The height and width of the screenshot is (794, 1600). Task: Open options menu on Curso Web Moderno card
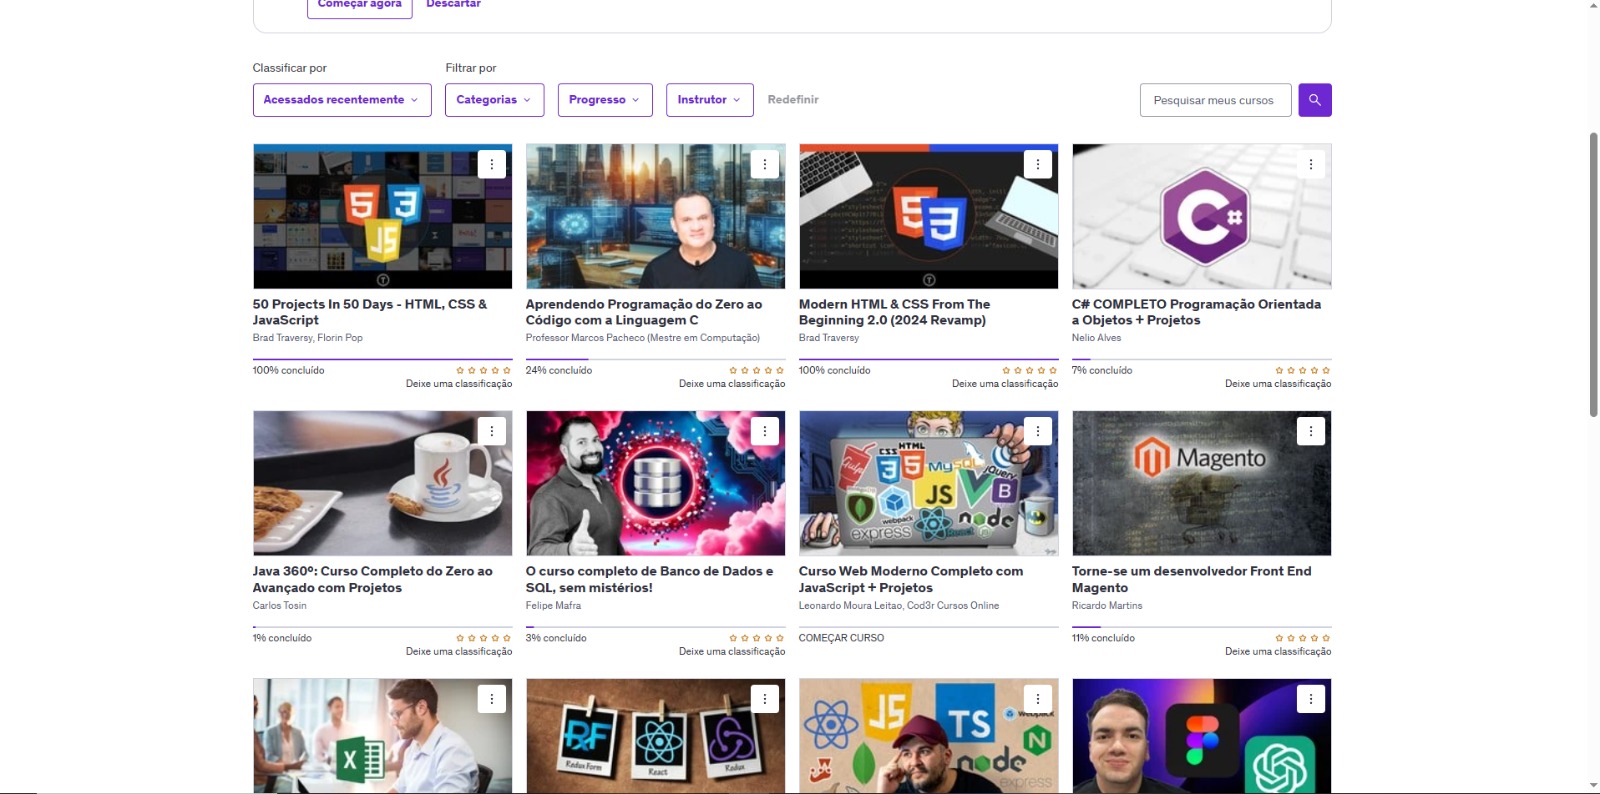pos(1037,431)
